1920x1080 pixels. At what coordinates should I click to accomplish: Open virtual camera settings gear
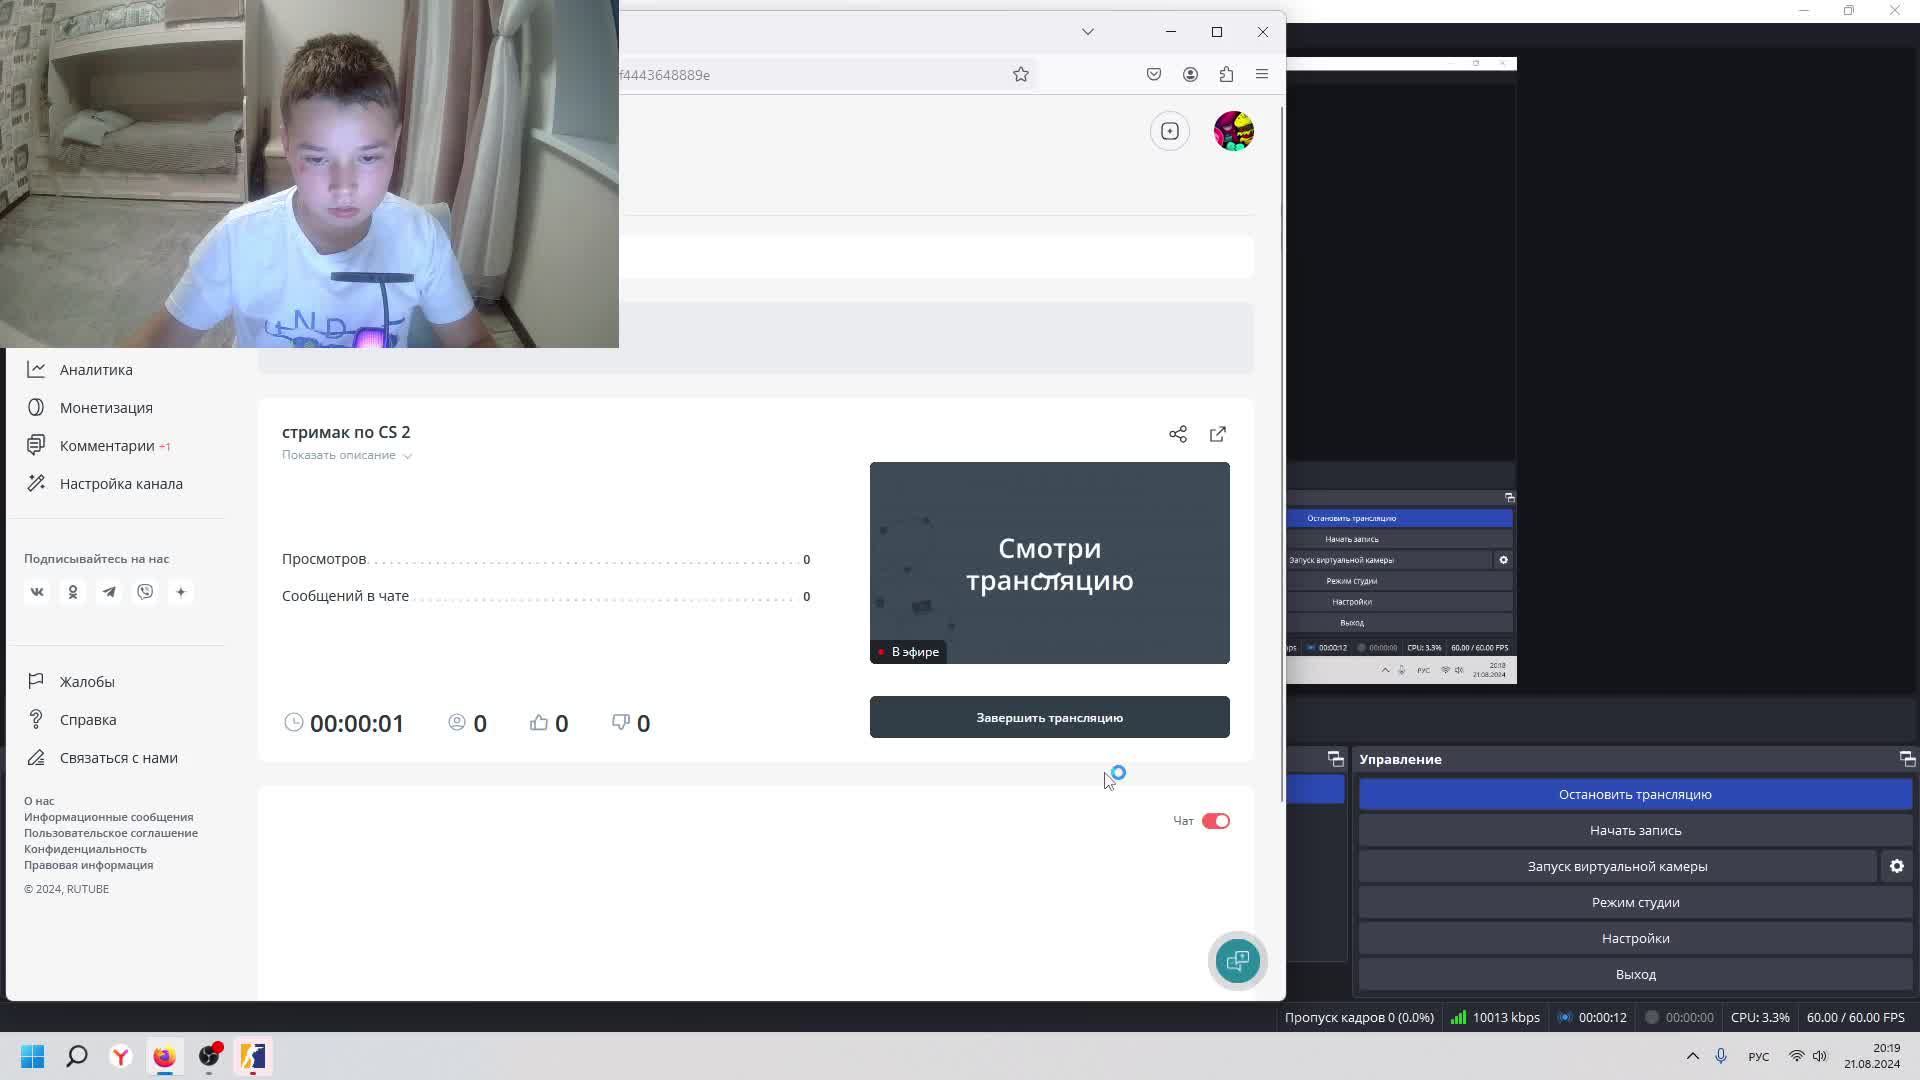1896,866
